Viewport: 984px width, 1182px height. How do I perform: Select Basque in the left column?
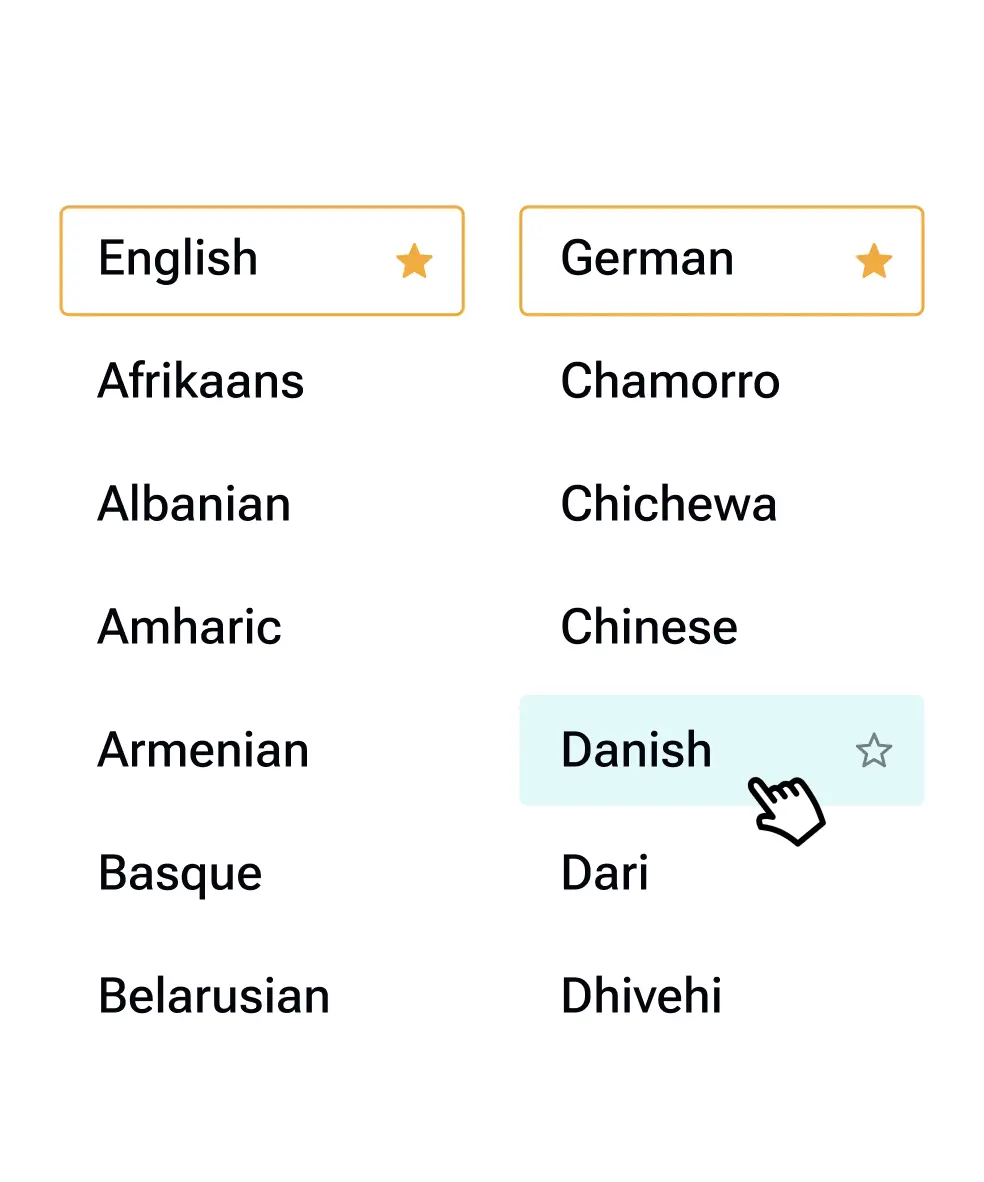[180, 874]
